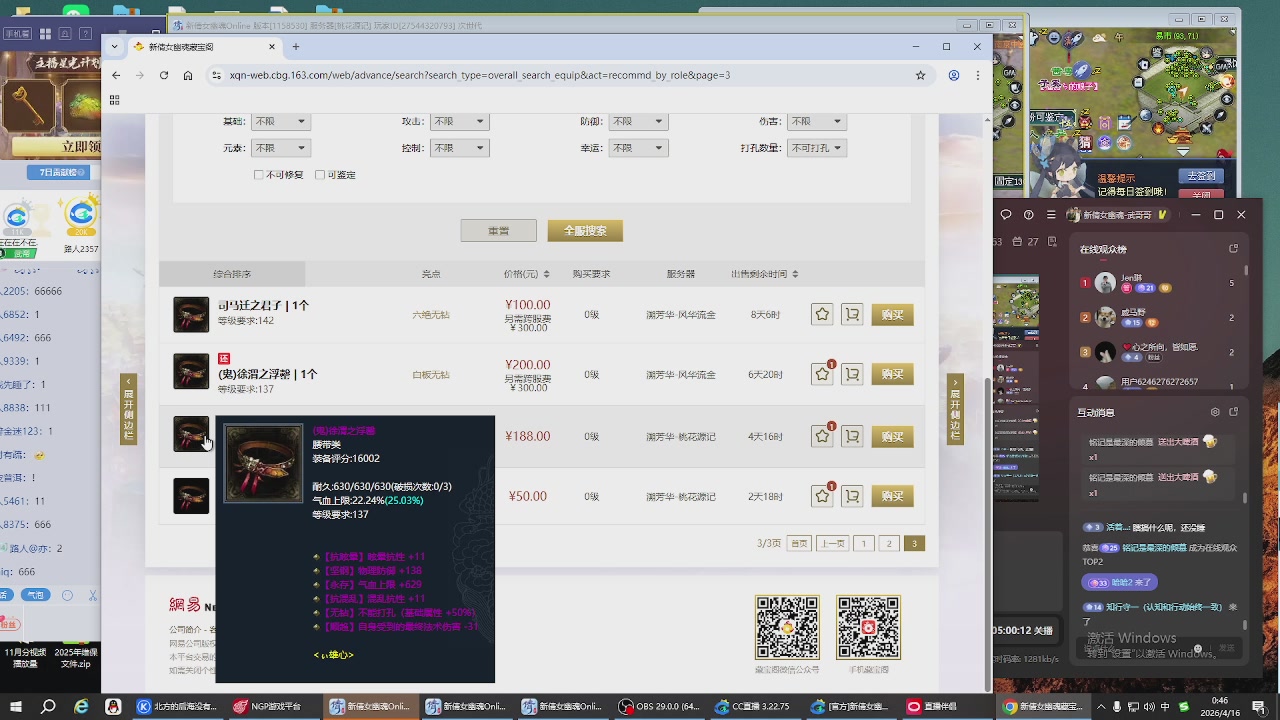Select the 综合排序 sort tab

point(232,274)
